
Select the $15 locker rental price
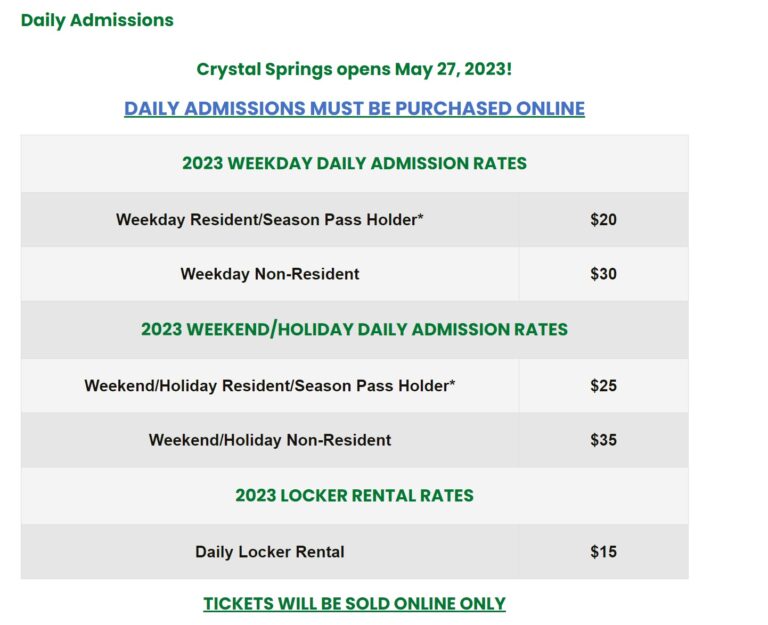point(603,551)
